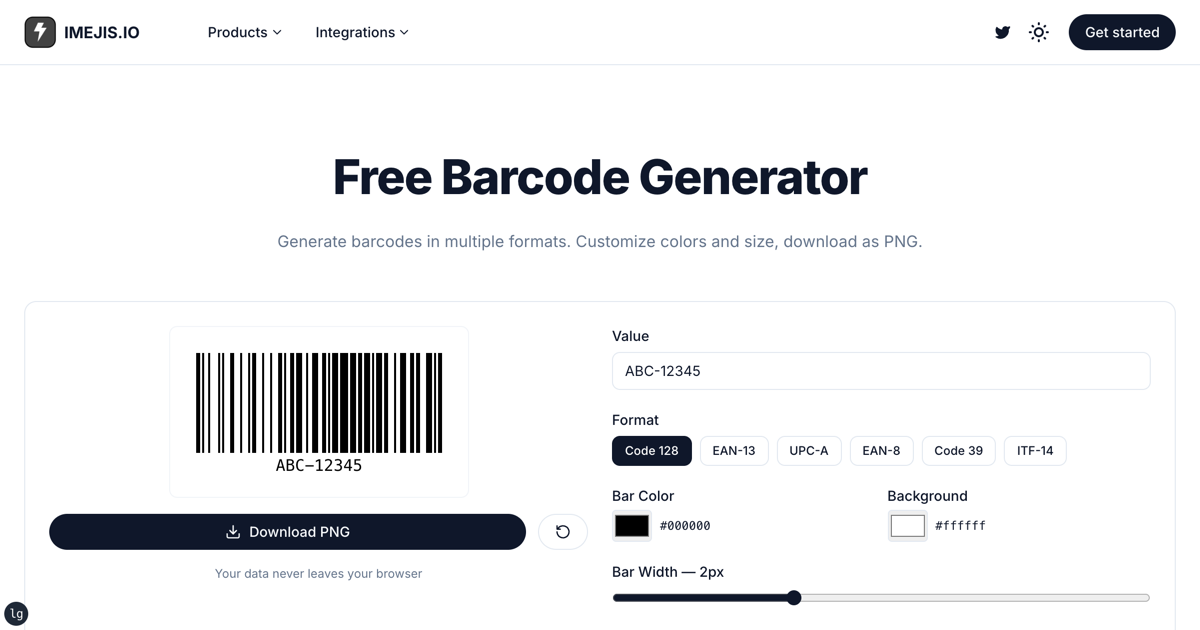Open the Twitter profile icon
The height and width of the screenshot is (630, 1200).
coord(1002,32)
